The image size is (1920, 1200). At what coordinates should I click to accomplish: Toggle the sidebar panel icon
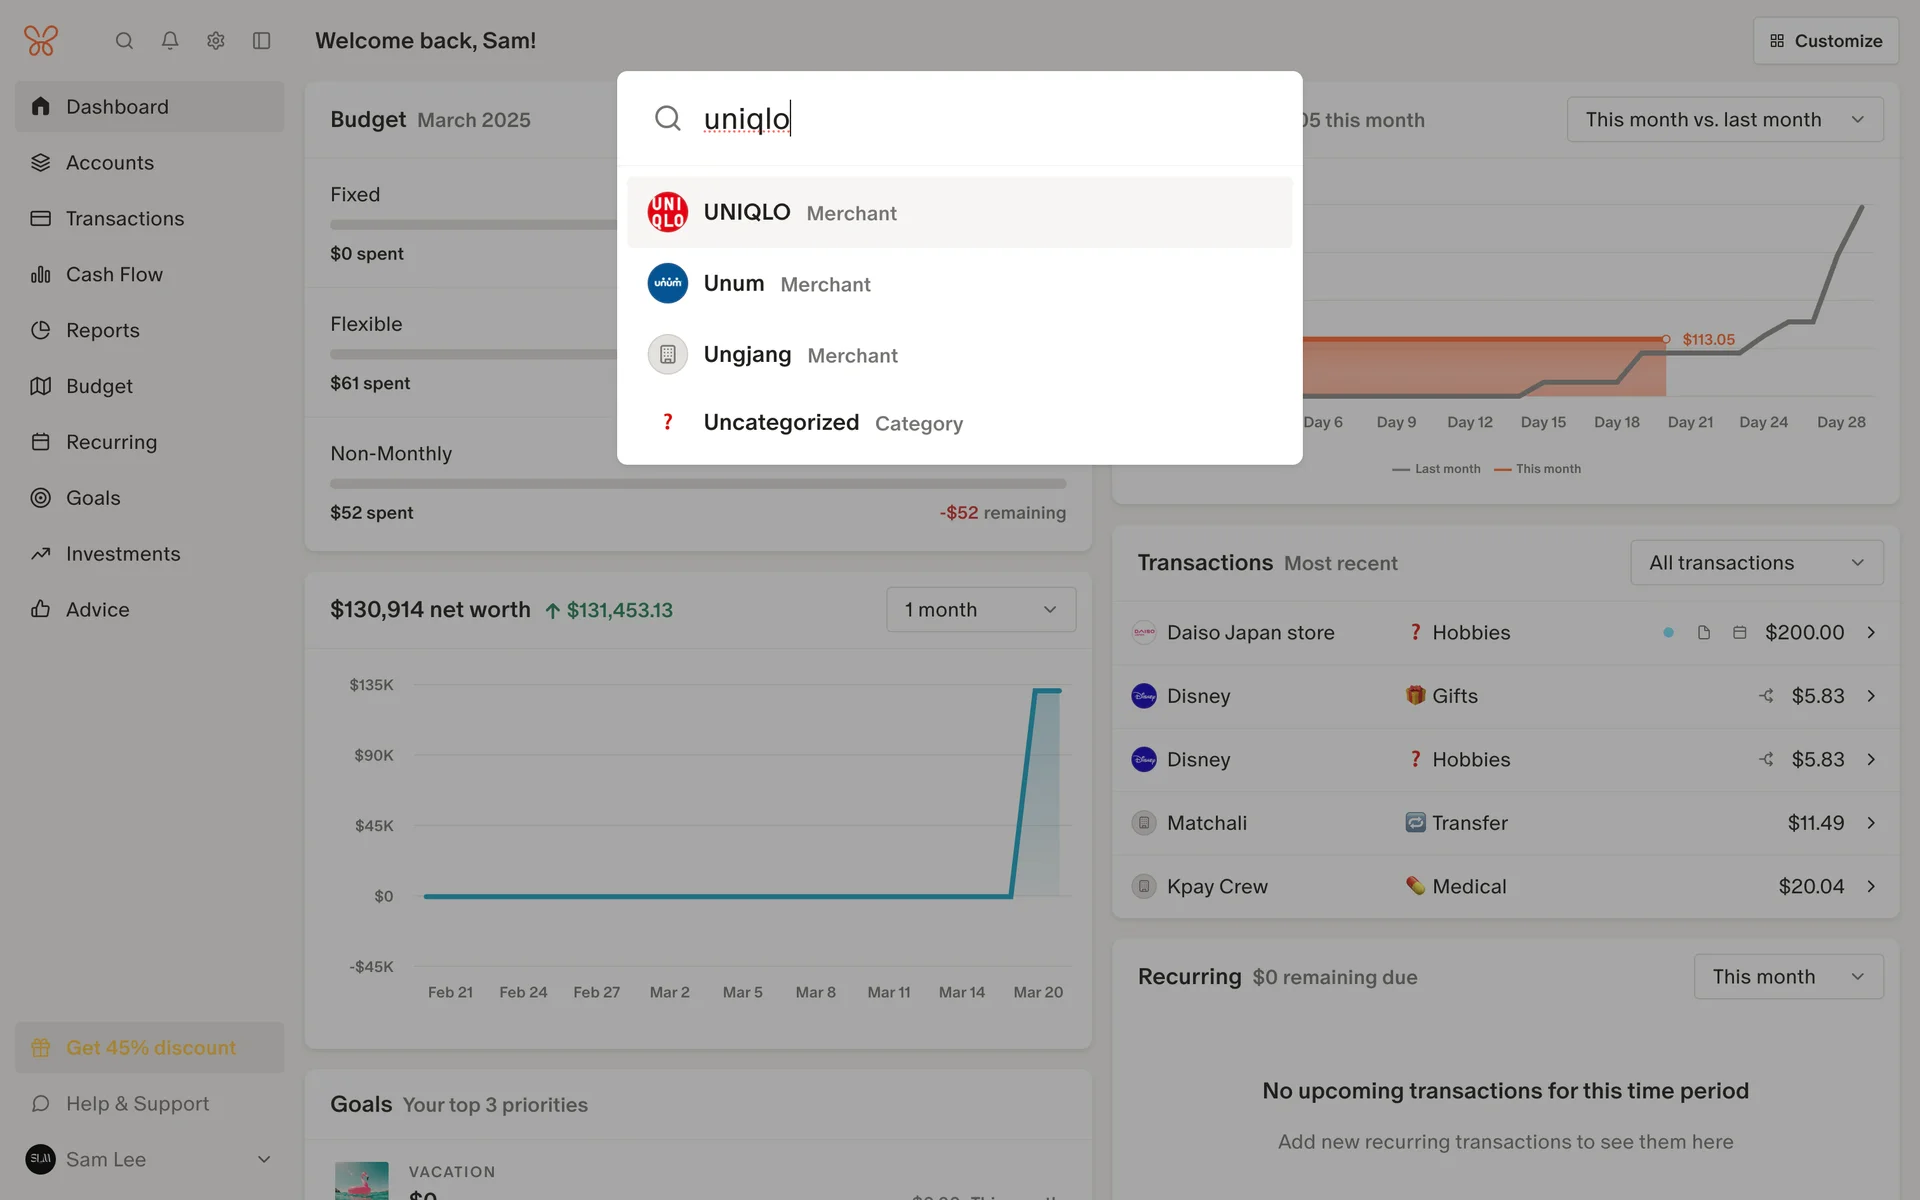tap(262, 41)
